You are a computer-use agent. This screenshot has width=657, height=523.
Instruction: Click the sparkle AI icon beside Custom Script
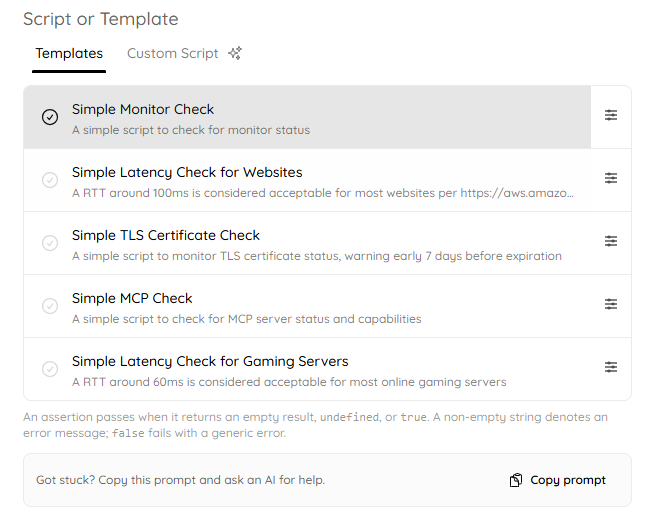235,53
